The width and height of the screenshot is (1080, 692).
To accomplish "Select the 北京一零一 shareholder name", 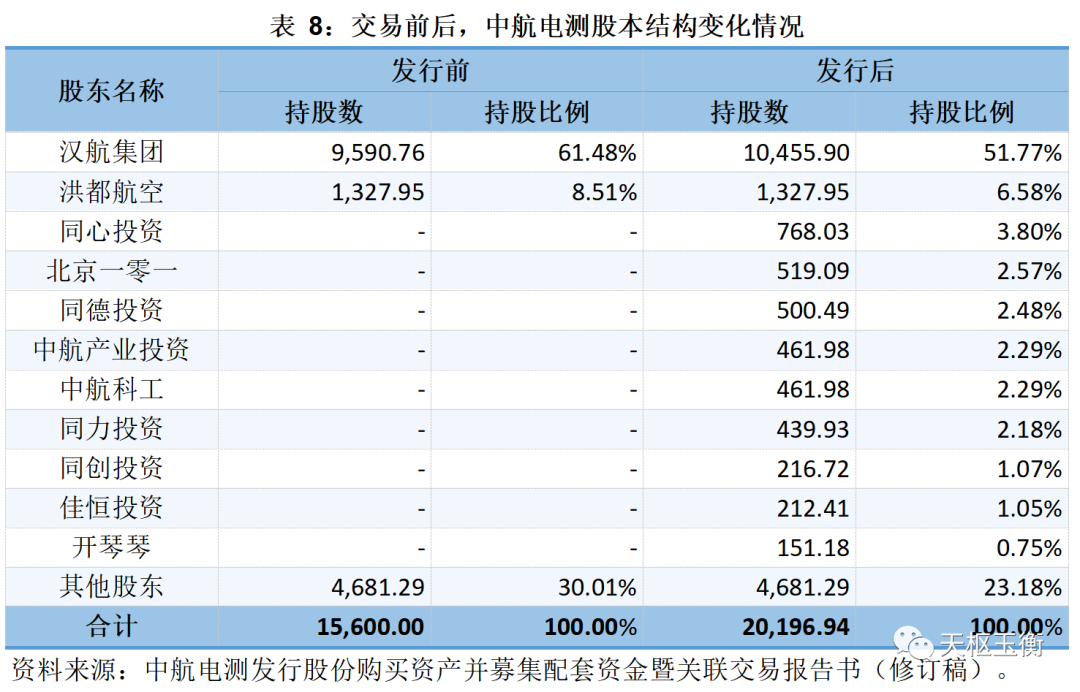I will click(x=111, y=271).
